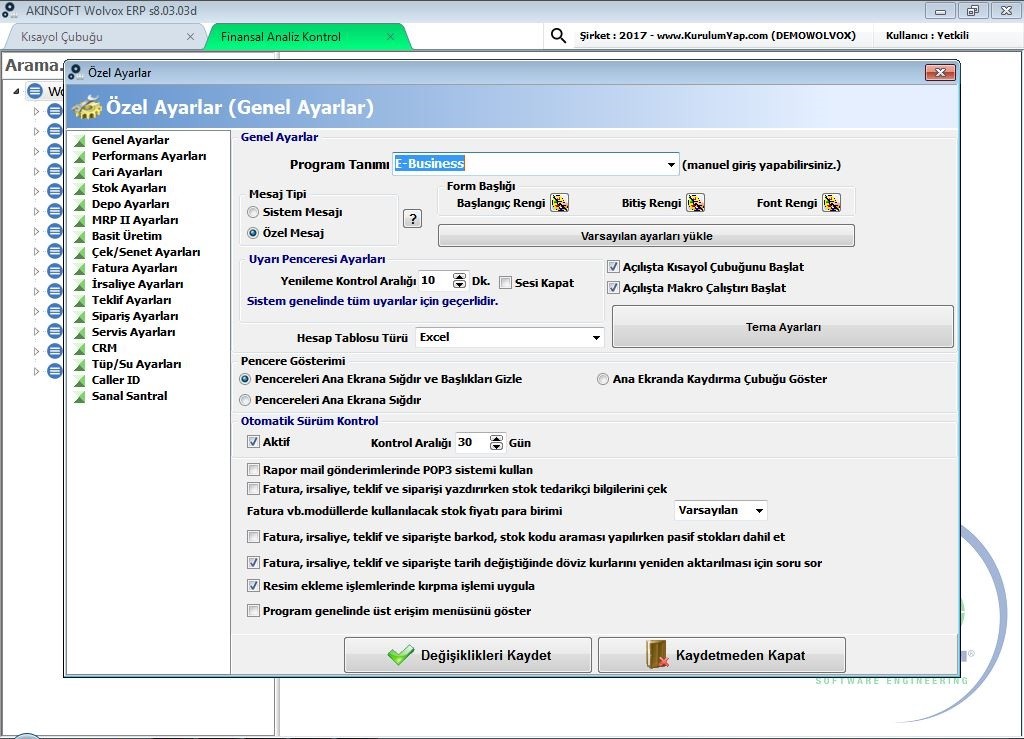Decrease the Kontrol Aralığı days value
Image resolution: width=1024 pixels, height=739 pixels.
(496, 447)
